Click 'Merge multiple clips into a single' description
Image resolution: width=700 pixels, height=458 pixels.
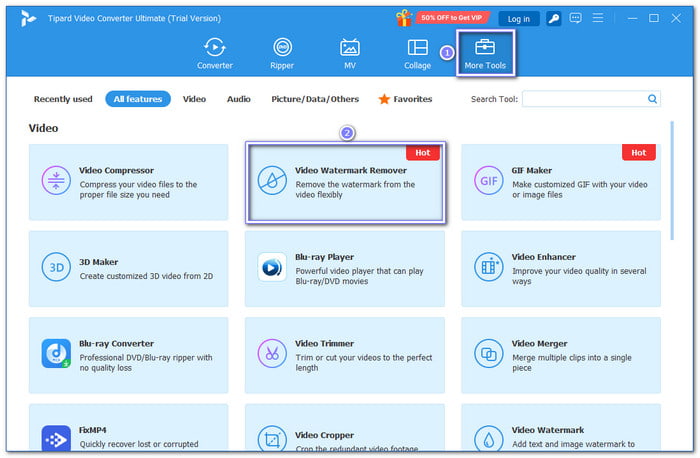(572, 363)
